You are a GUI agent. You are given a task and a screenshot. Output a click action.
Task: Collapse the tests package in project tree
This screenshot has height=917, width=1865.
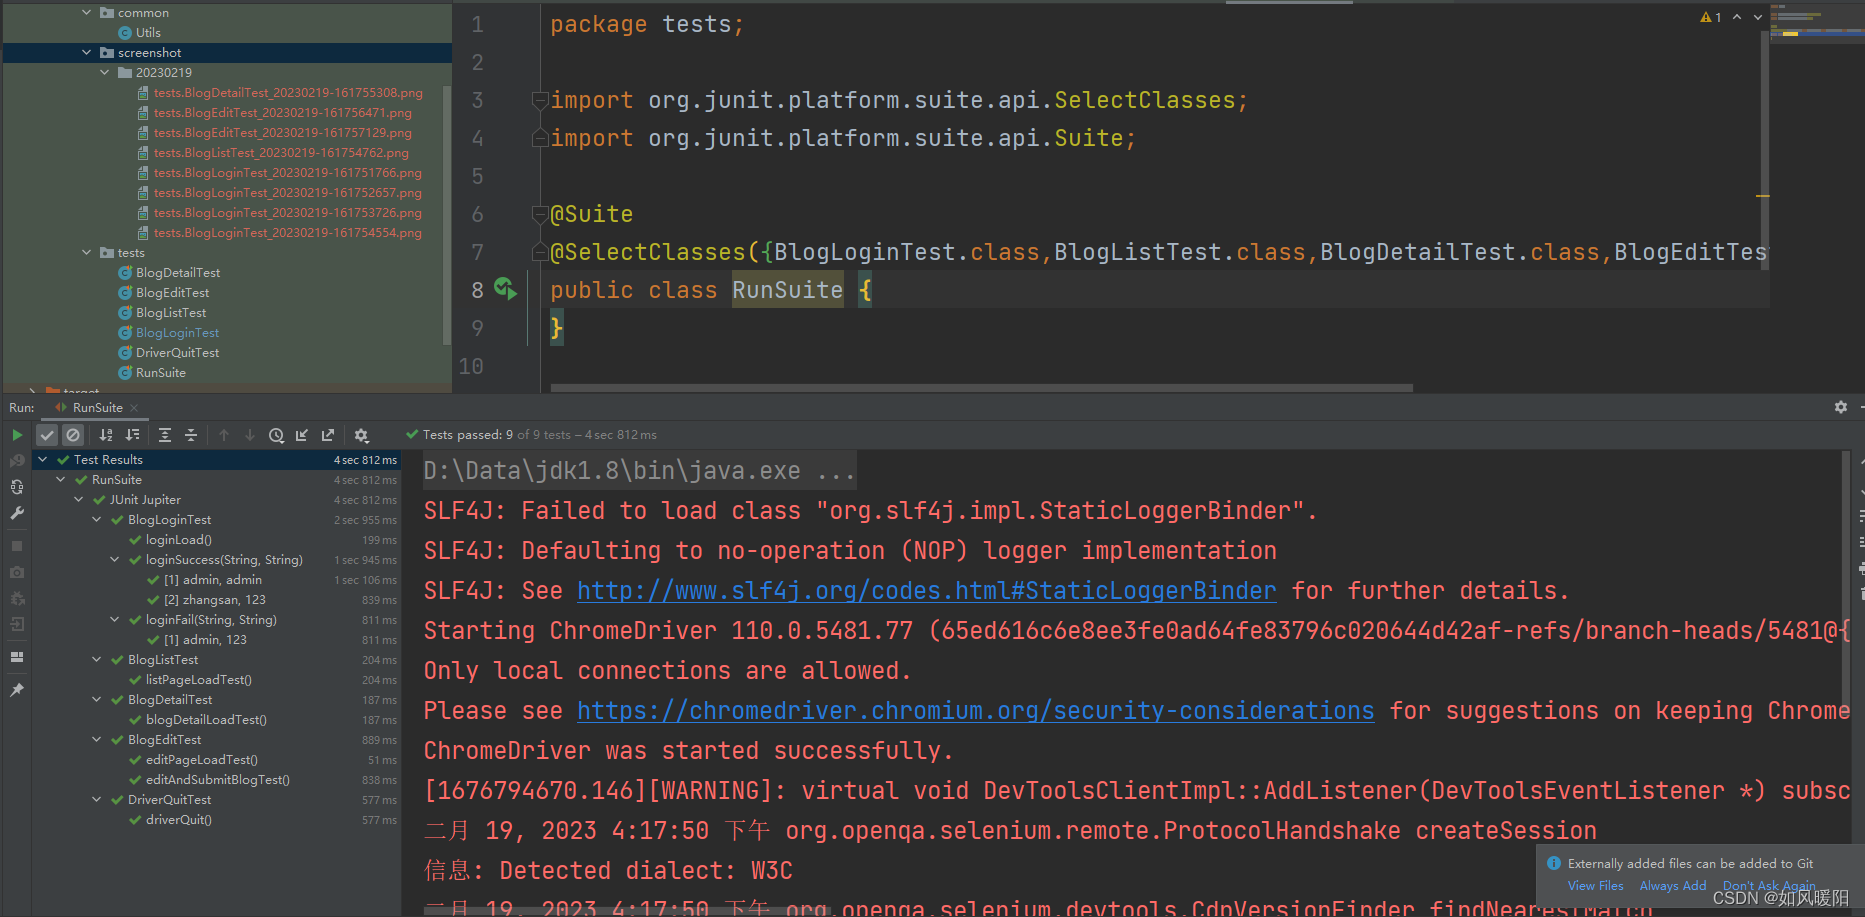86,253
